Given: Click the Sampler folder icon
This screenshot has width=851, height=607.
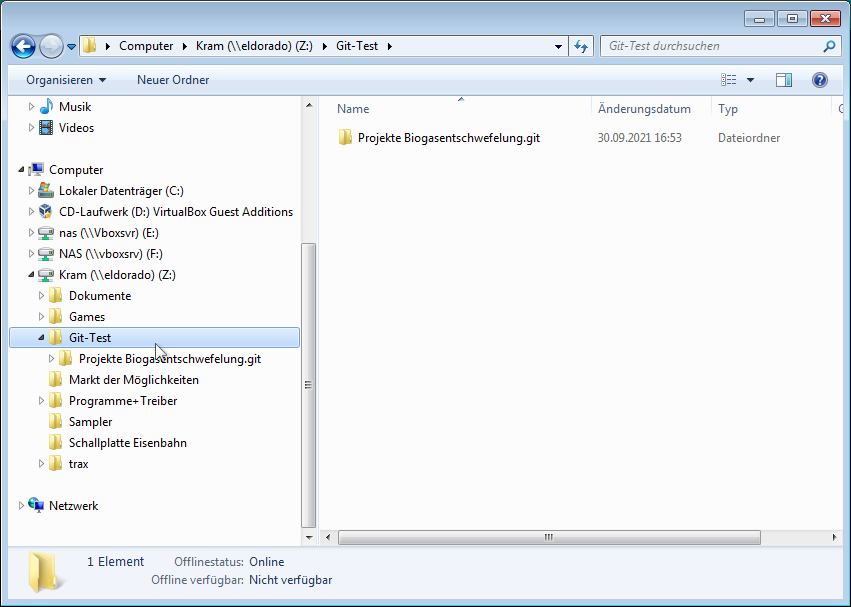Looking at the screenshot, I should 55,422.
